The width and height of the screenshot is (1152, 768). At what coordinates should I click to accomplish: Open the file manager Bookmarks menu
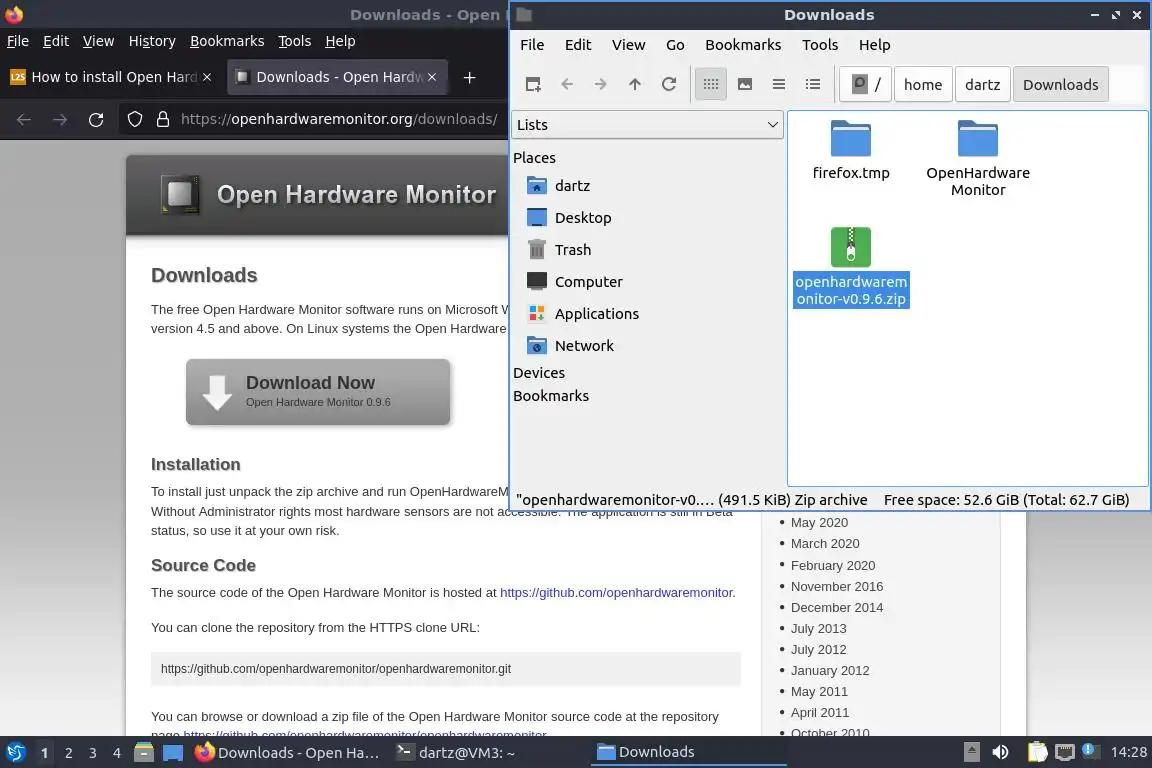[x=743, y=45]
